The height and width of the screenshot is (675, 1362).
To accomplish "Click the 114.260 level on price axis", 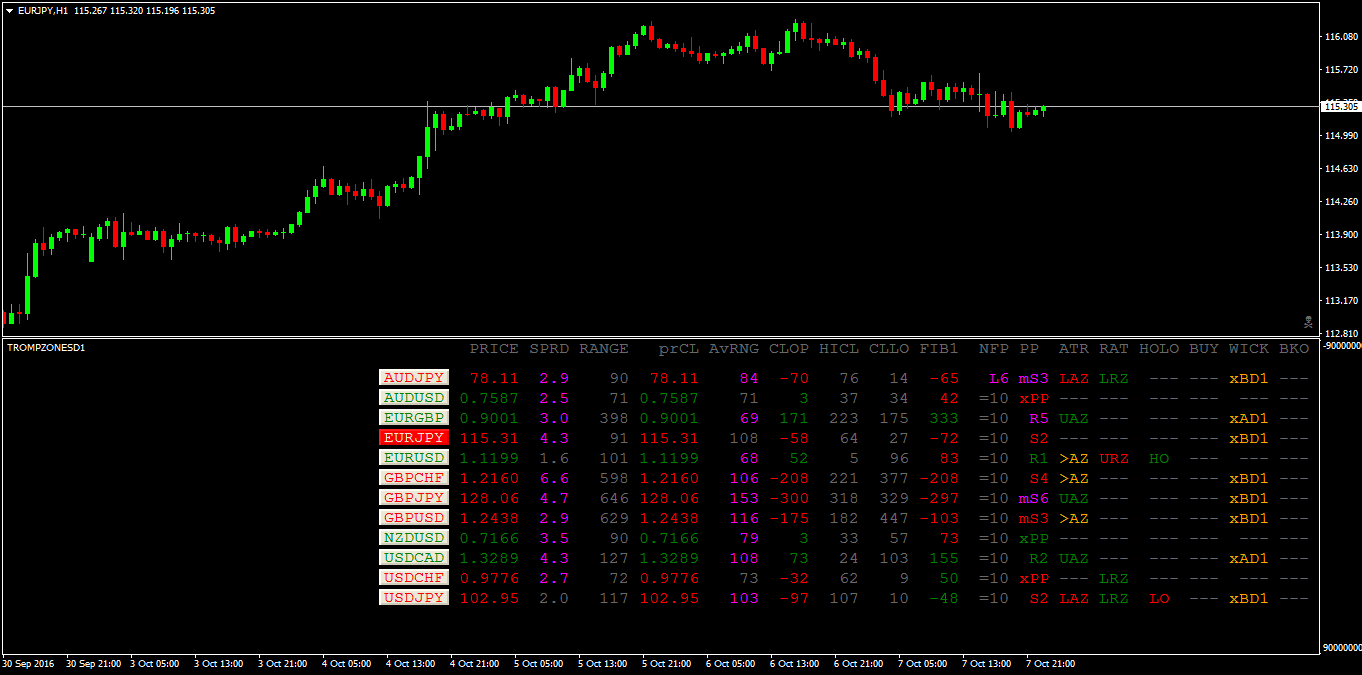I will click(x=1340, y=201).
